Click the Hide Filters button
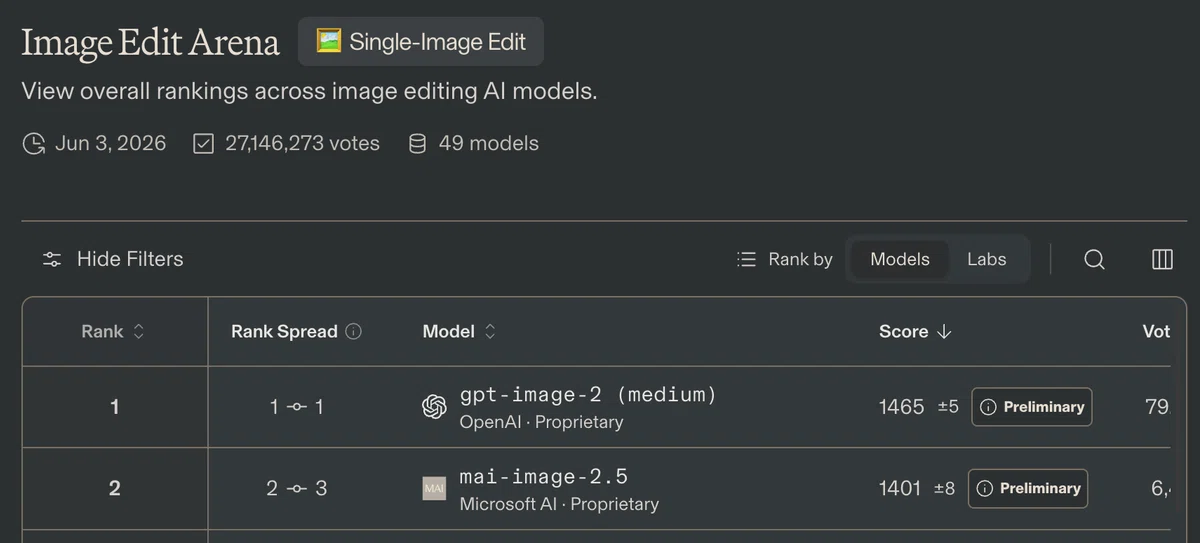 pos(113,259)
